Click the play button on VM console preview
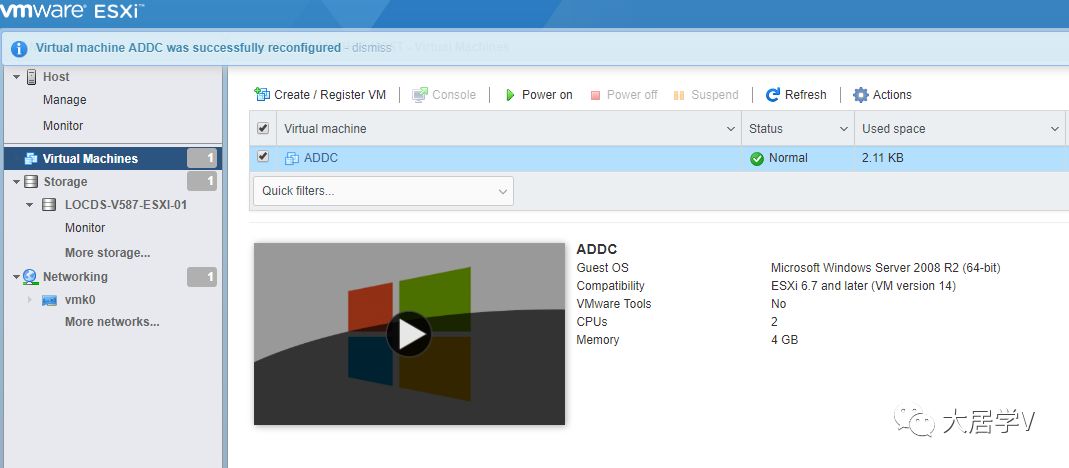The width and height of the screenshot is (1069, 468). point(409,334)
